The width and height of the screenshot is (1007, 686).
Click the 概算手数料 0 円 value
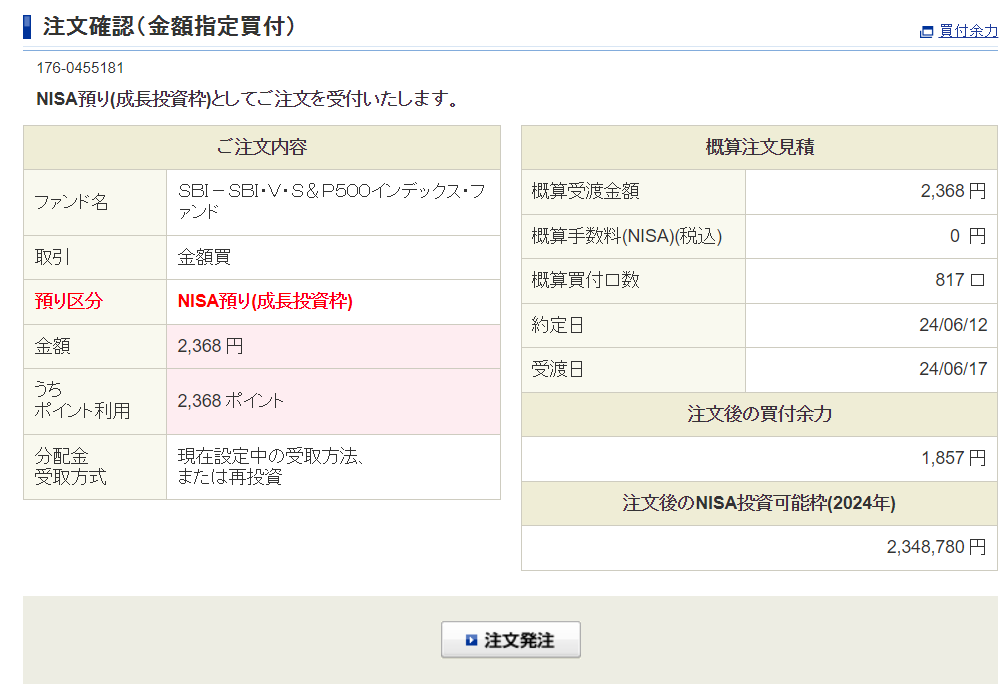click(967, 236)
